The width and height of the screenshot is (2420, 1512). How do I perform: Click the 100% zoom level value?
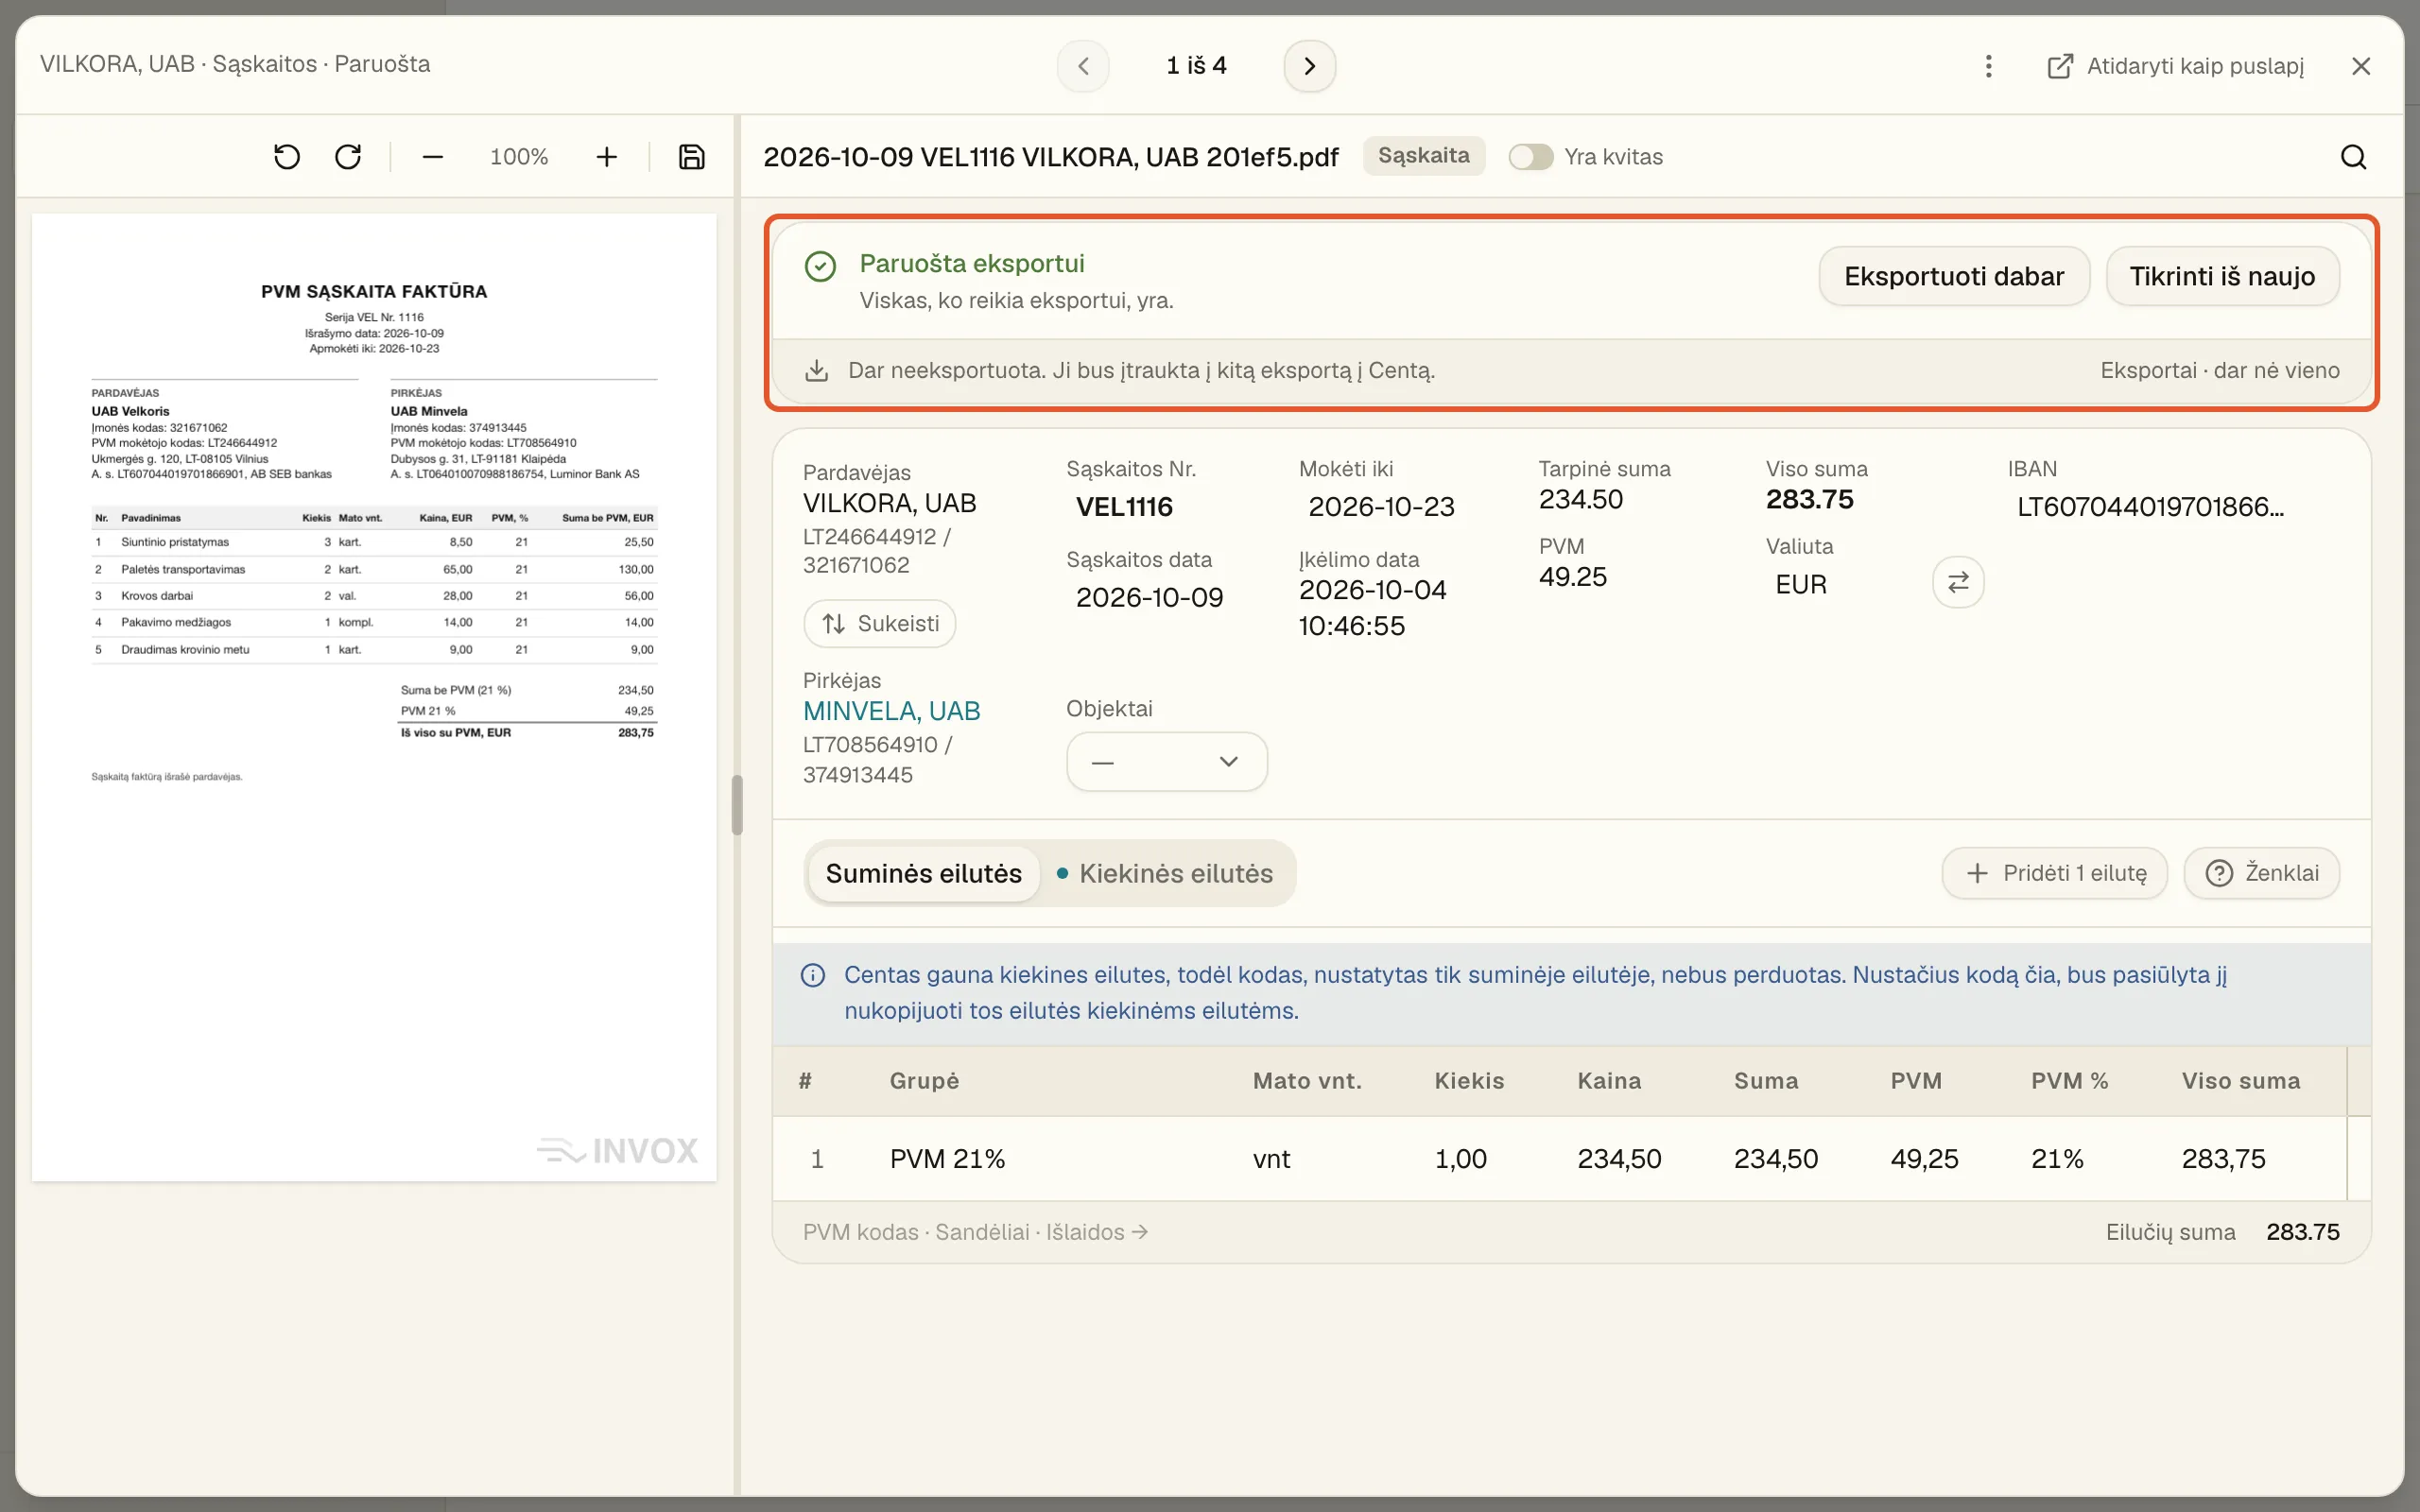(x=519, y=157)
